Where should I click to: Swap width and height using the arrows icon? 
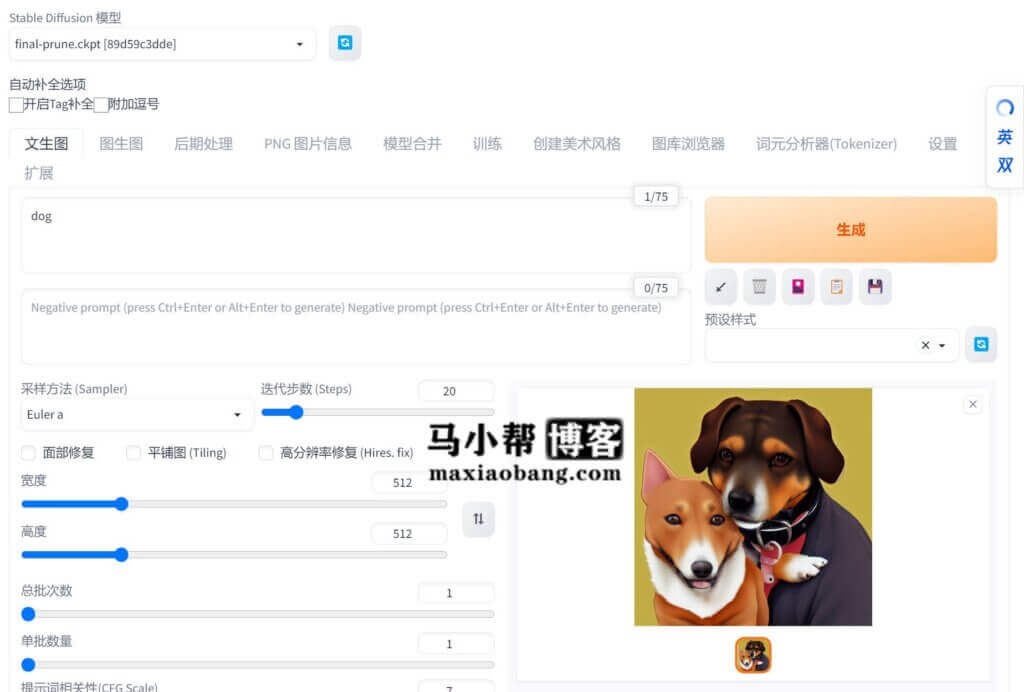click(478, 519)
